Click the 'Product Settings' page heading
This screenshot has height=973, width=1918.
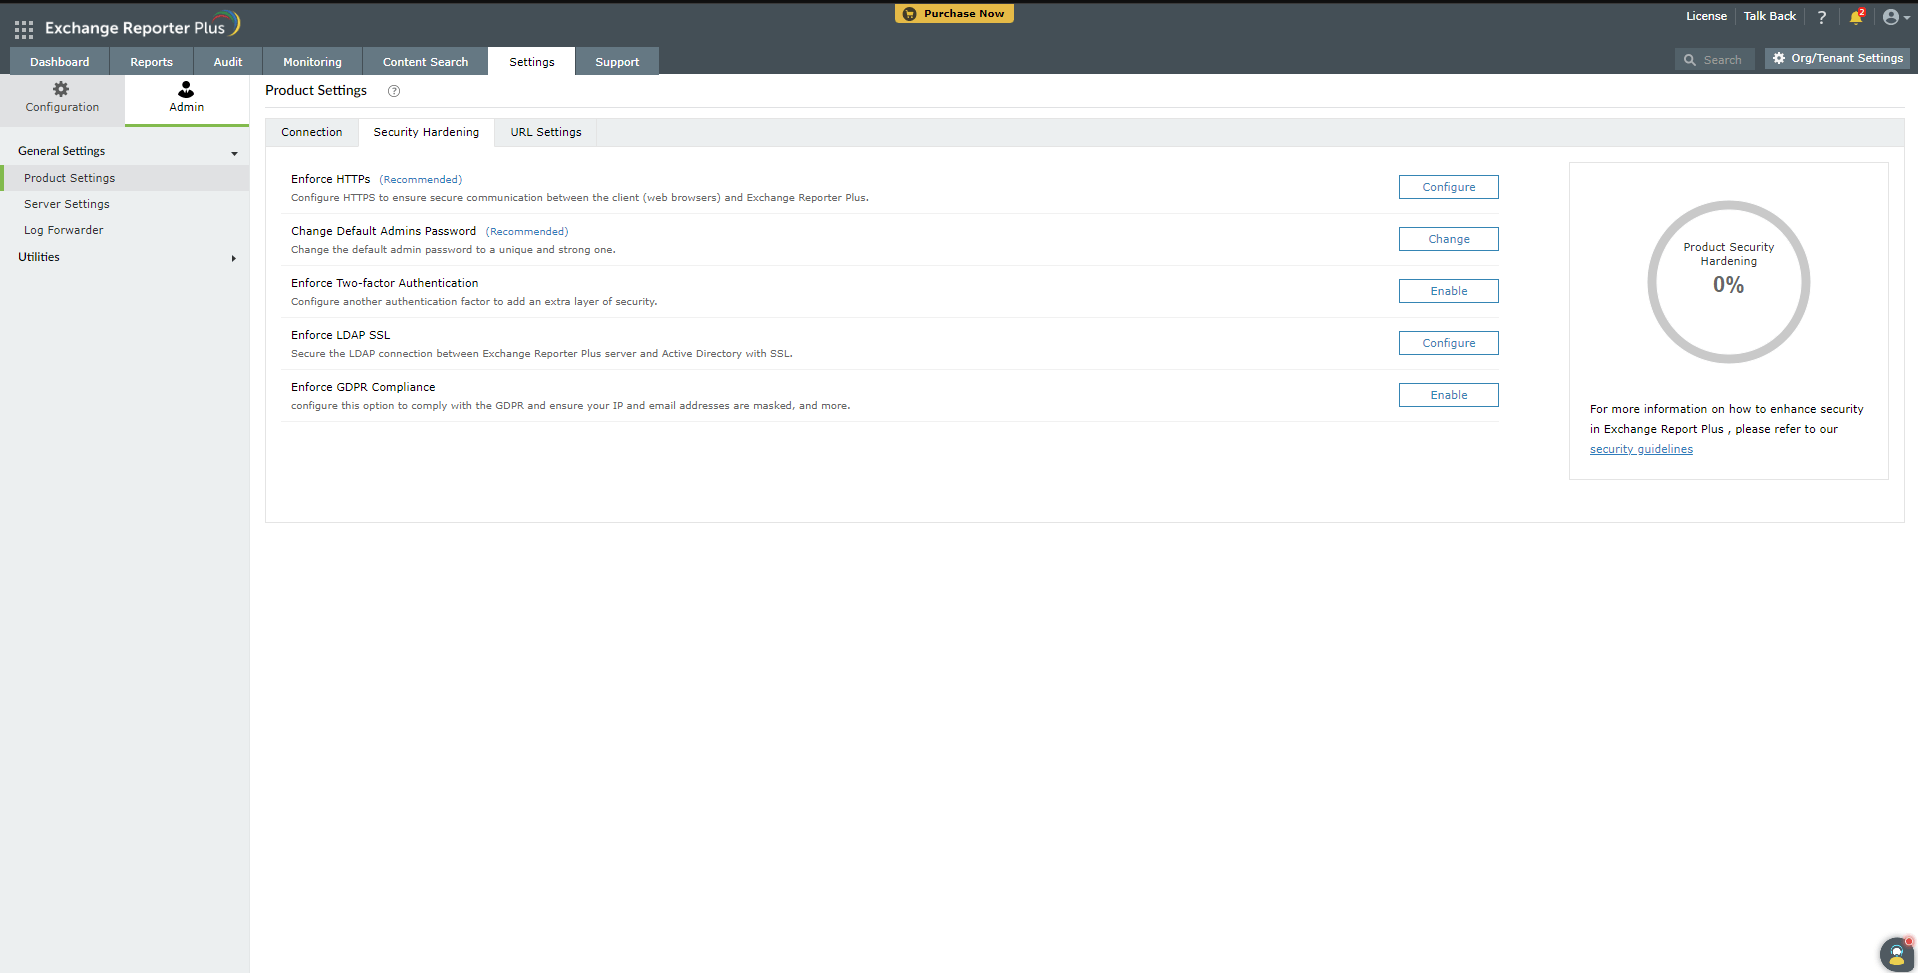316,90
